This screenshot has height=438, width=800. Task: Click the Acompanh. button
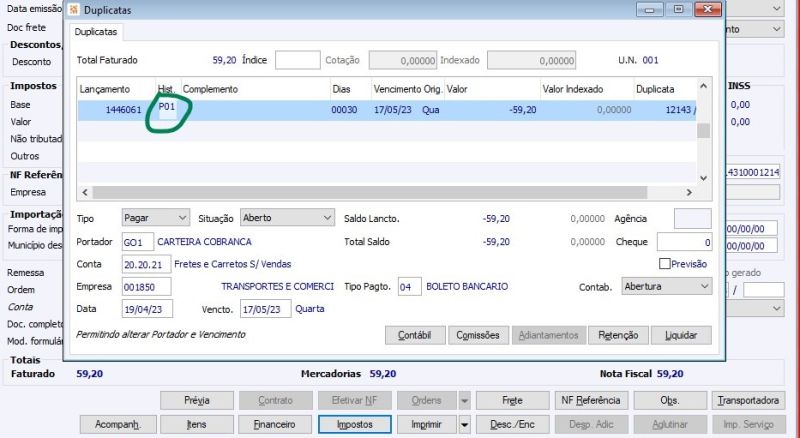(x=118, y=424)
